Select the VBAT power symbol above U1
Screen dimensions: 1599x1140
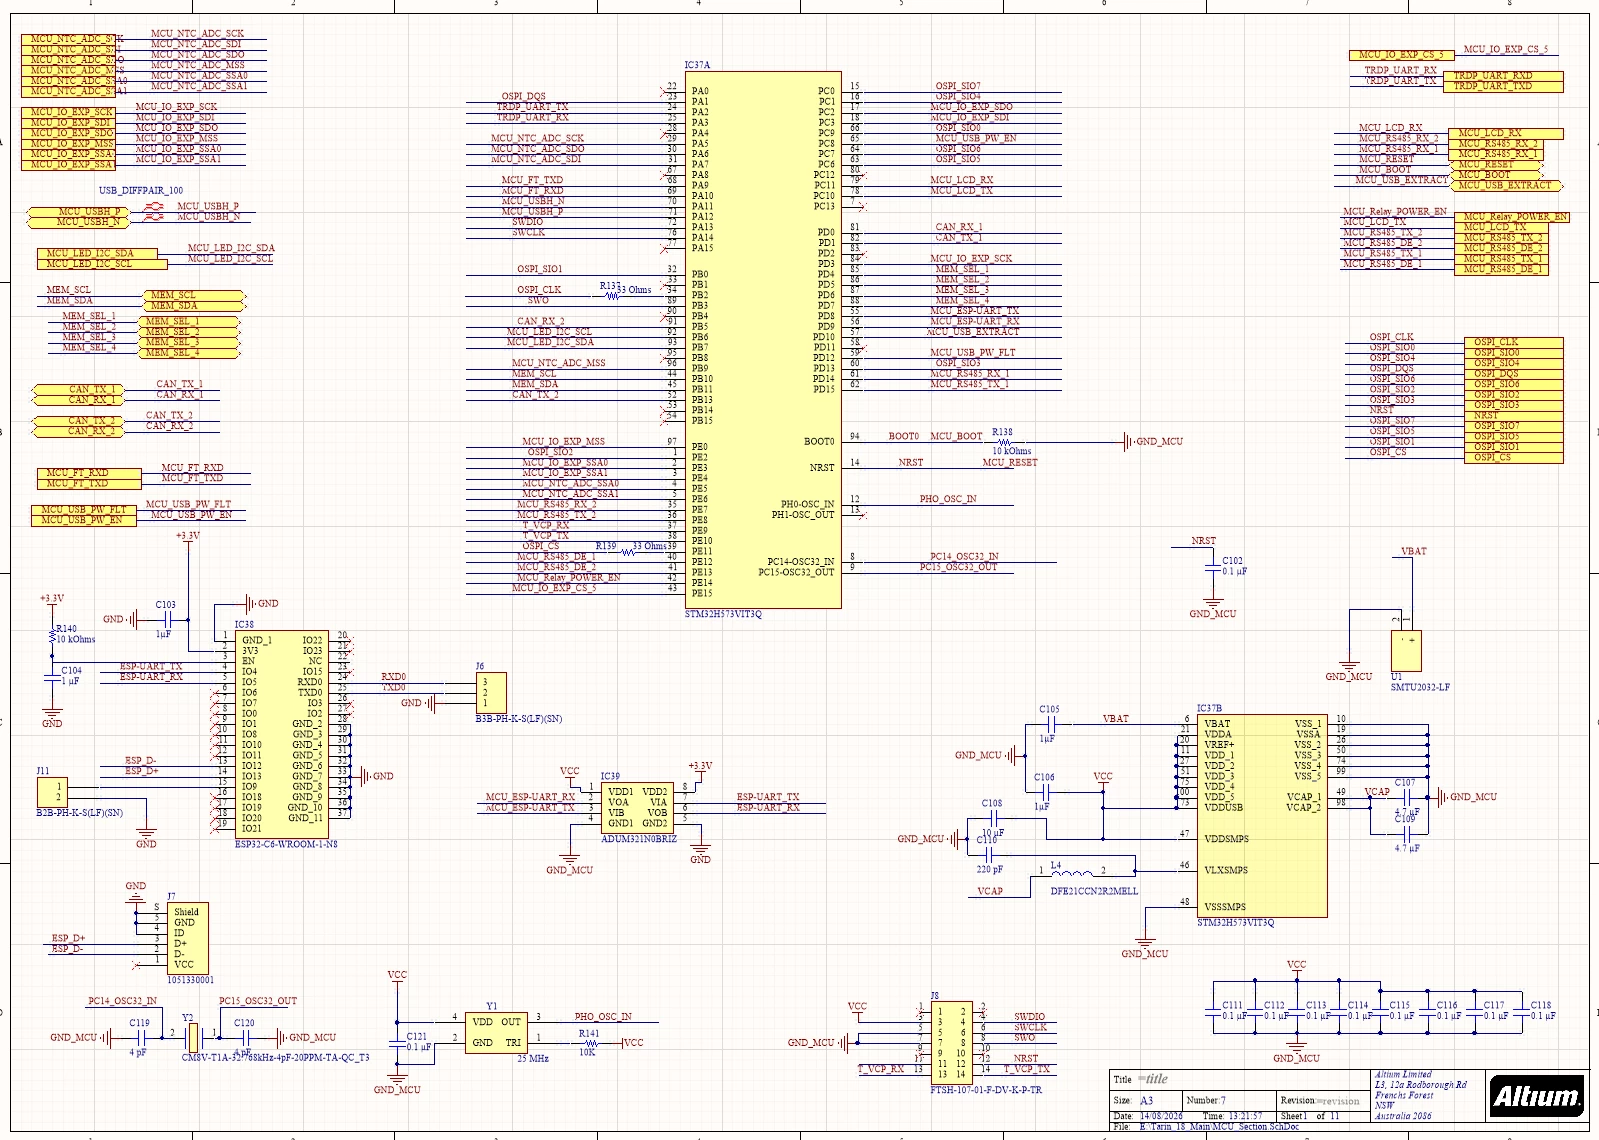point(1412,553)
